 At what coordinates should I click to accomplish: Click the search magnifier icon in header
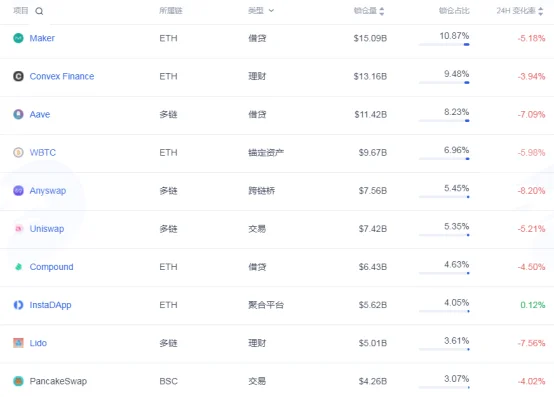click(39, 11)
